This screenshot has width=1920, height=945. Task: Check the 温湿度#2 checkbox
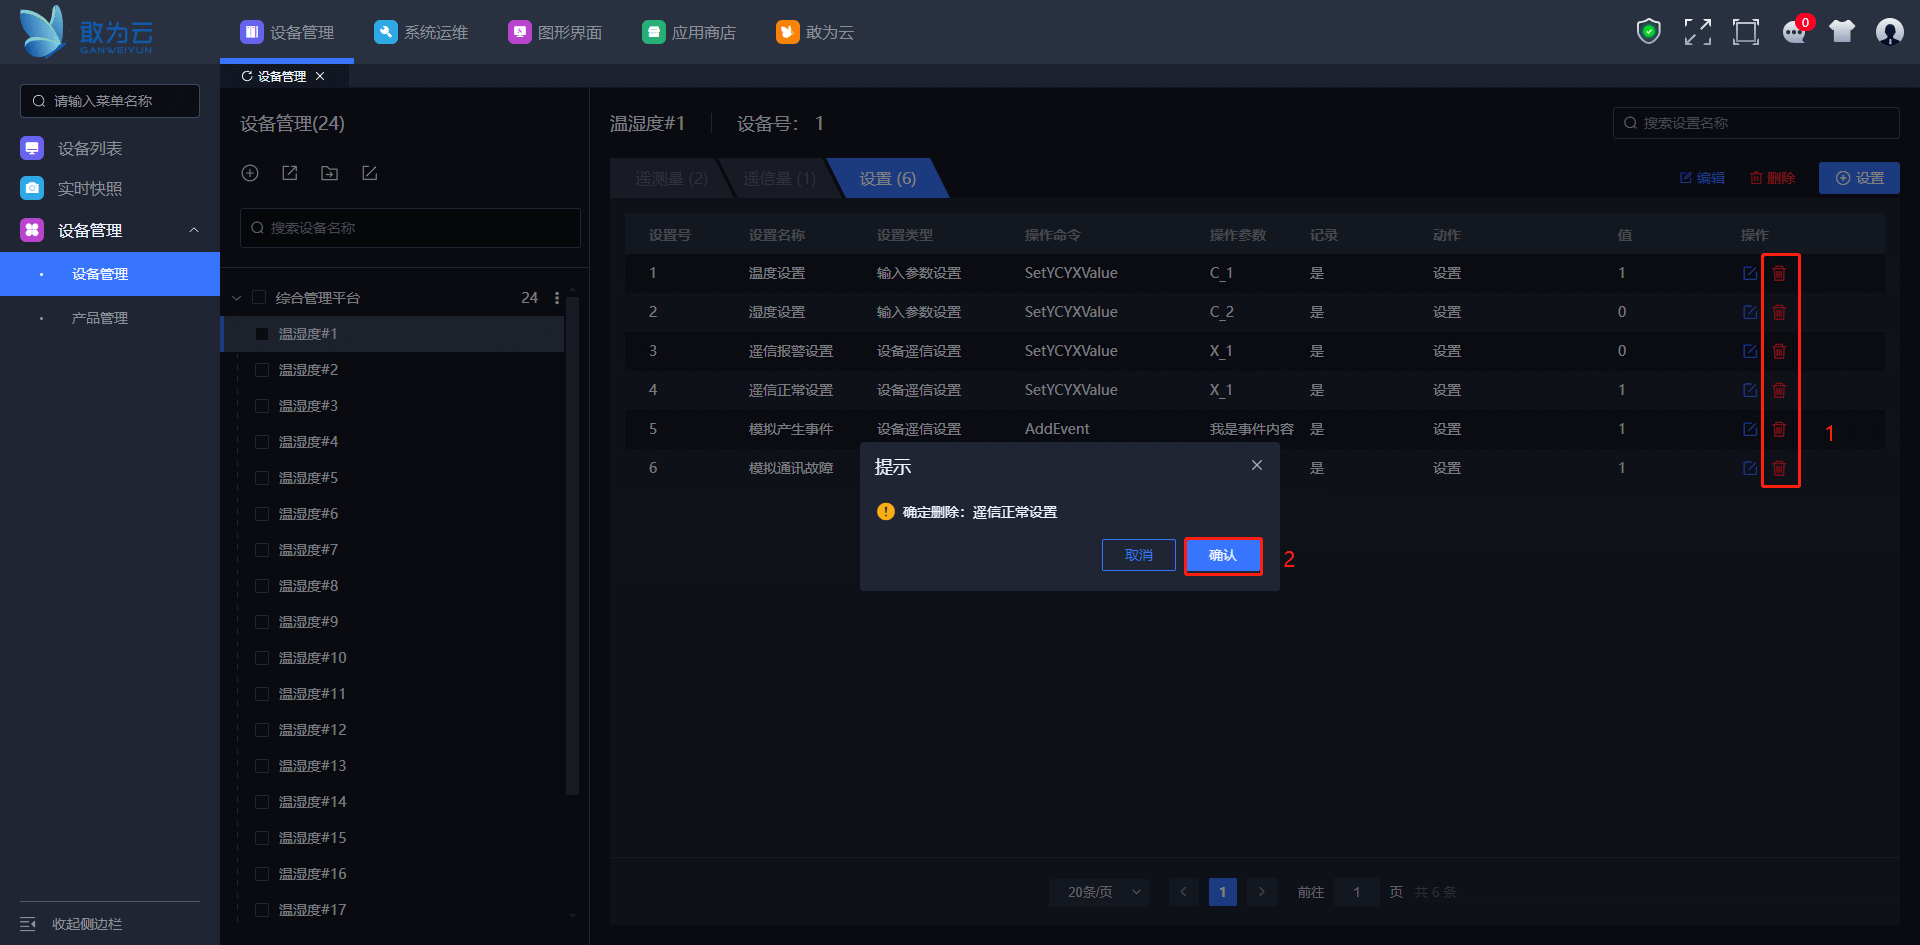pos(262,370)
